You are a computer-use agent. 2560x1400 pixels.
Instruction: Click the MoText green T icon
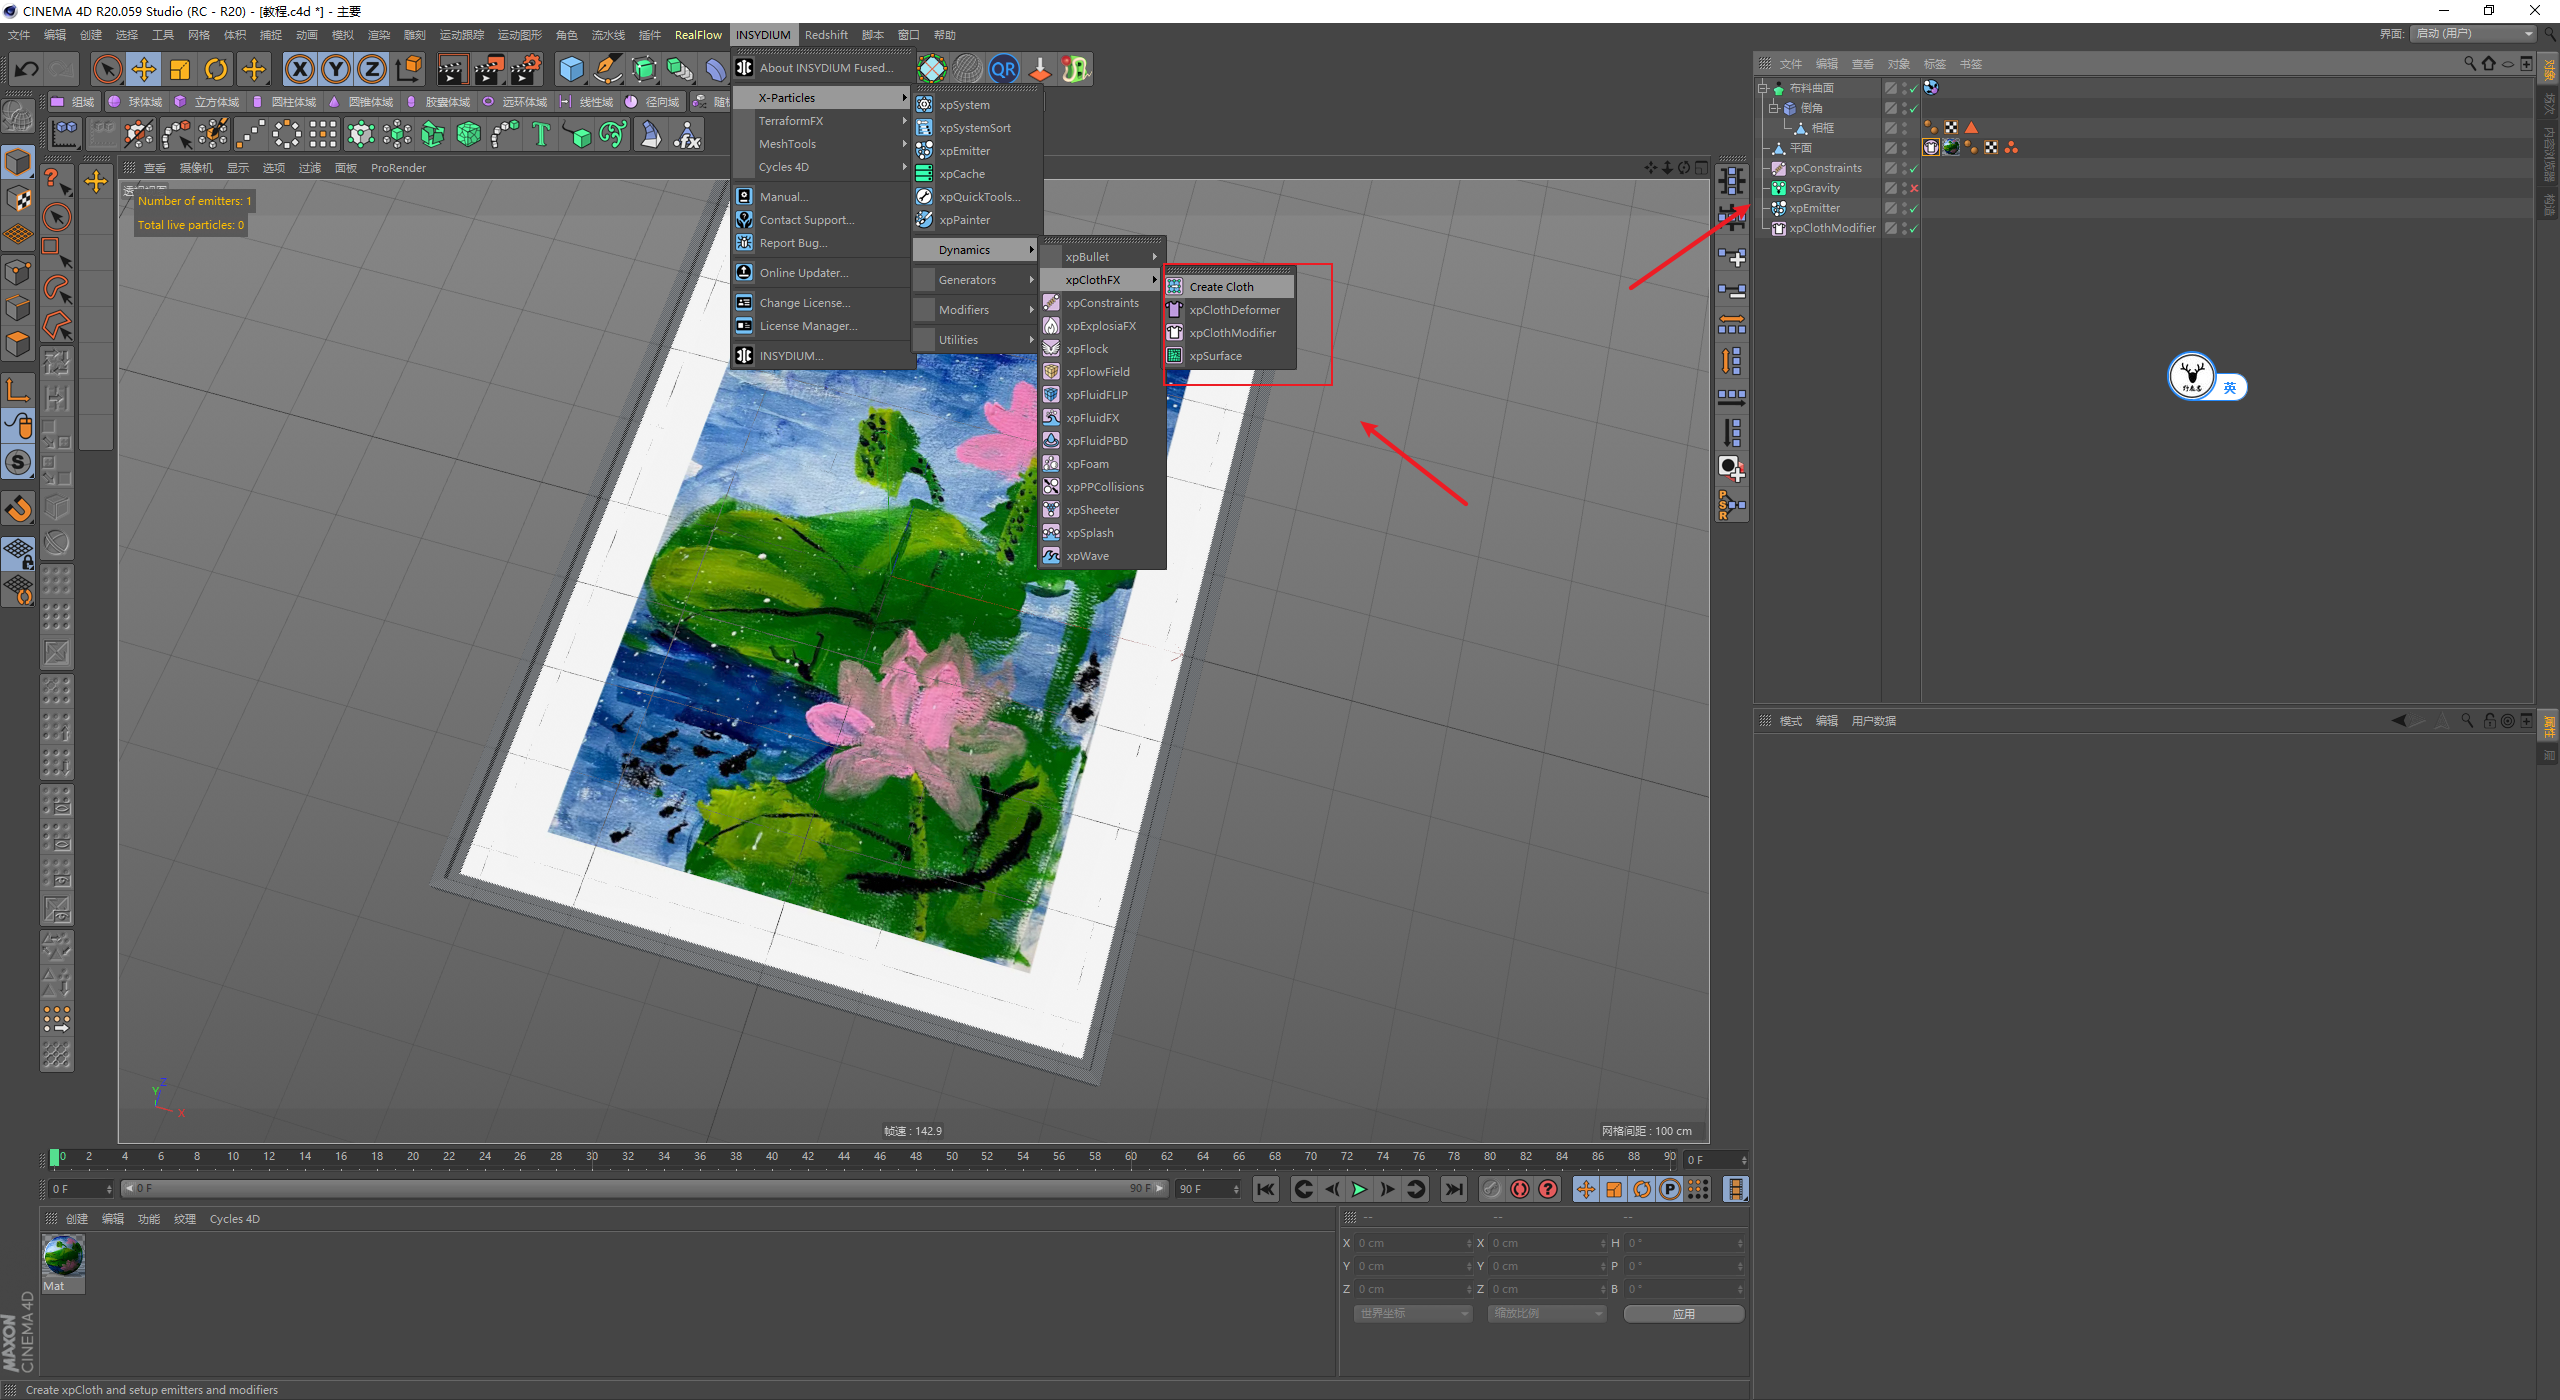541,134
